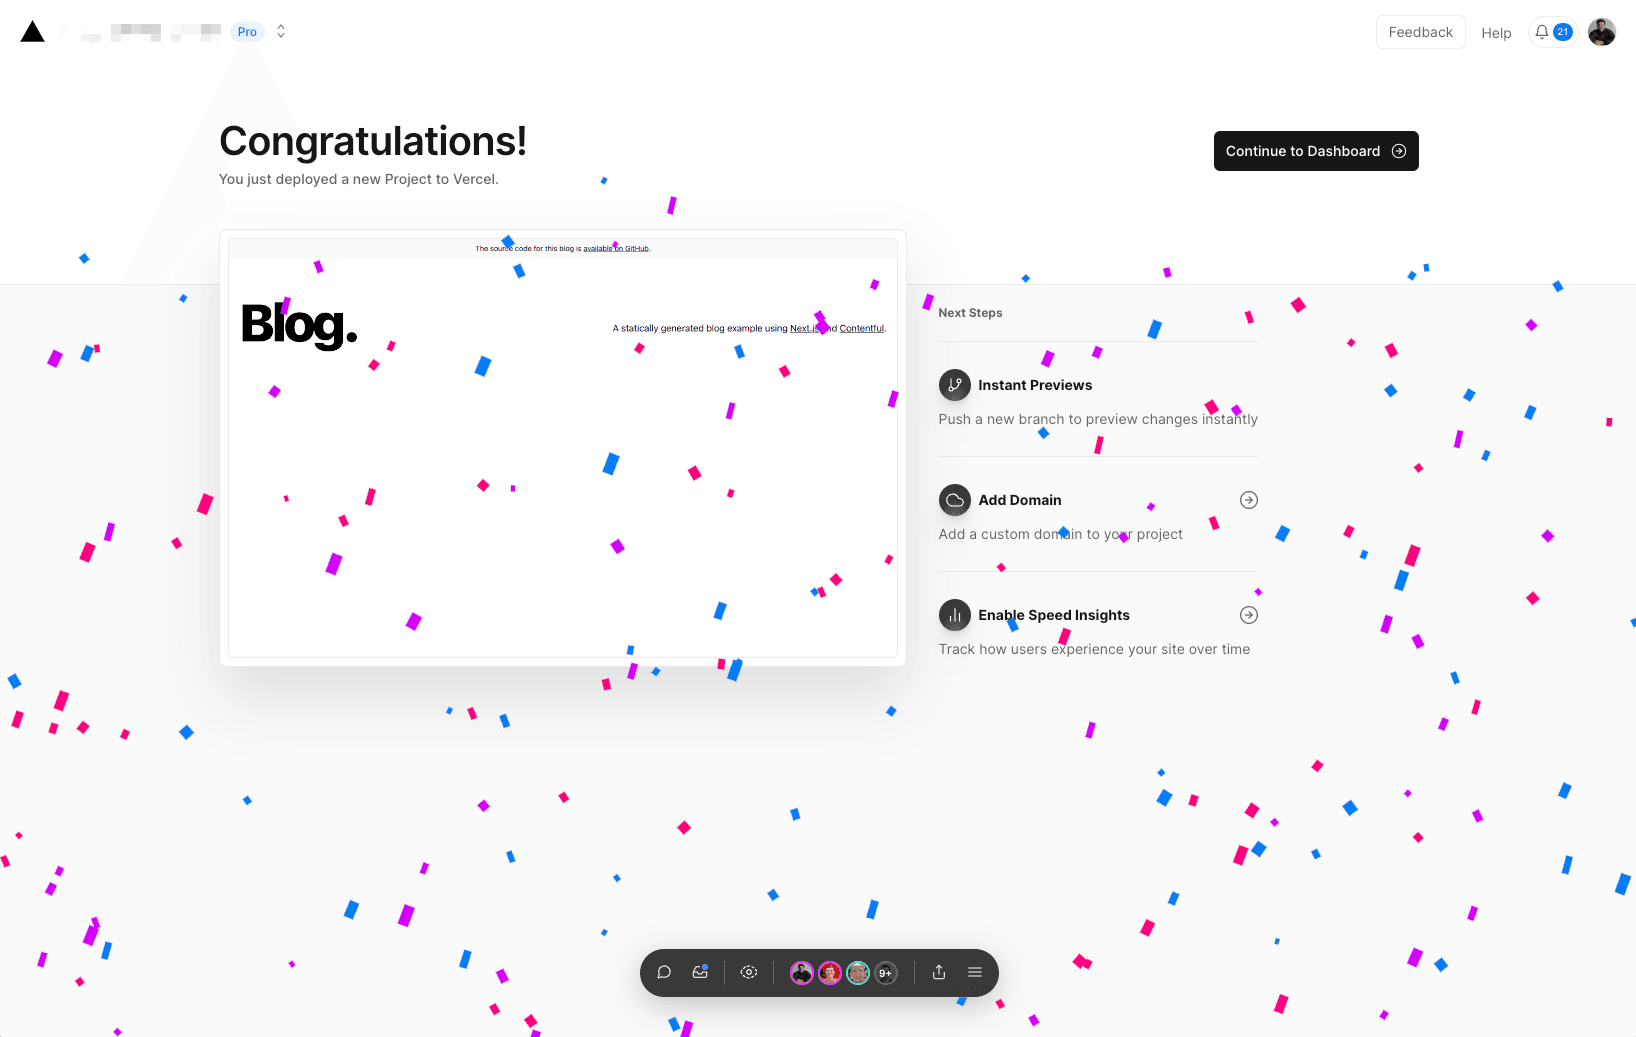Screen dimensions: 1636x1037
Task: Open the Help menu item
Action: (1496, 33)
